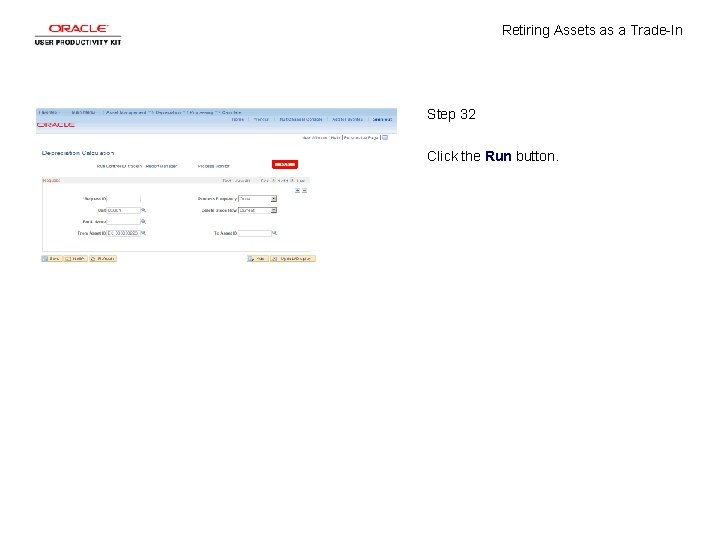This screenshot has width=720, height=540.
Task: Click the Add button at bottom
Action: point(258,259)
